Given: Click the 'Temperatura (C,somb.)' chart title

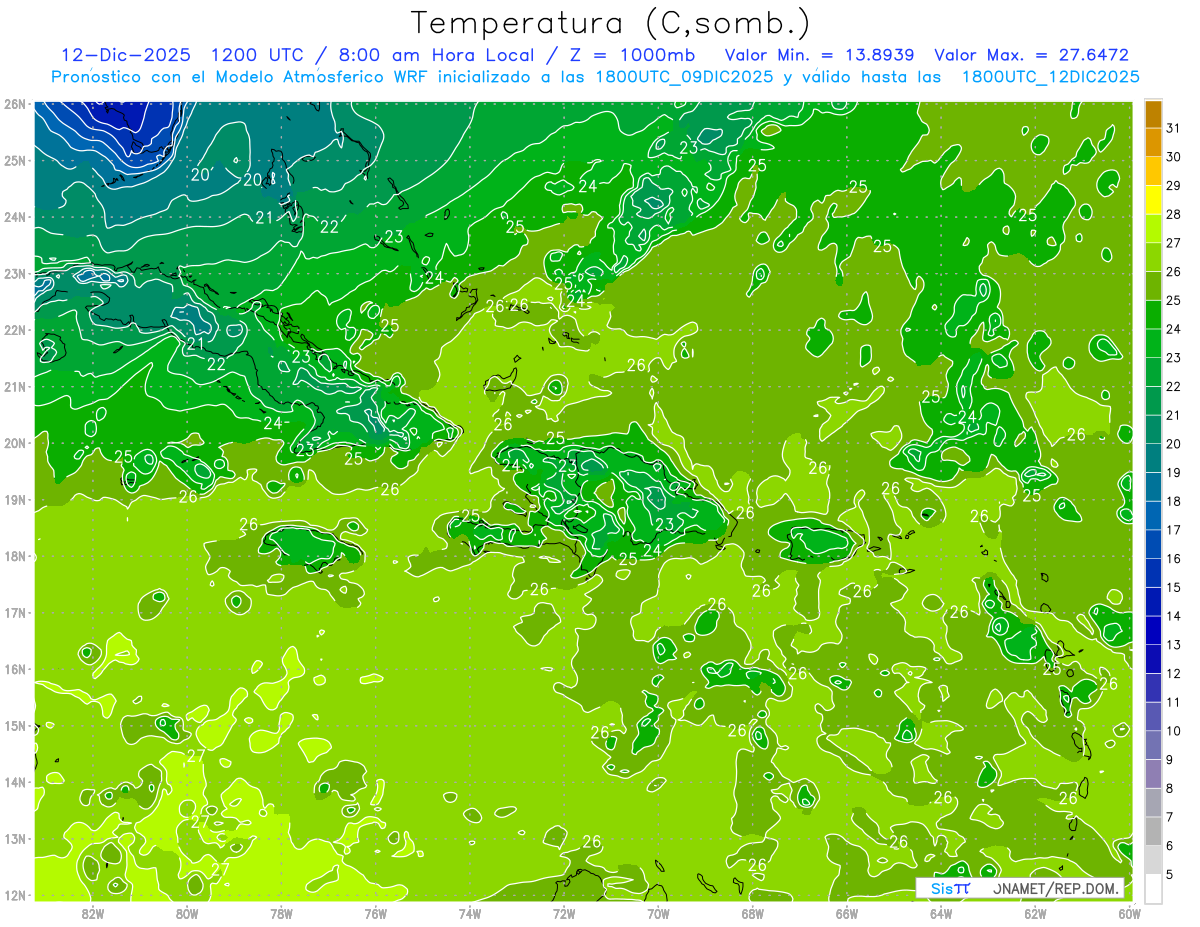Looking at the screenshot, I should tap(610, 23).
